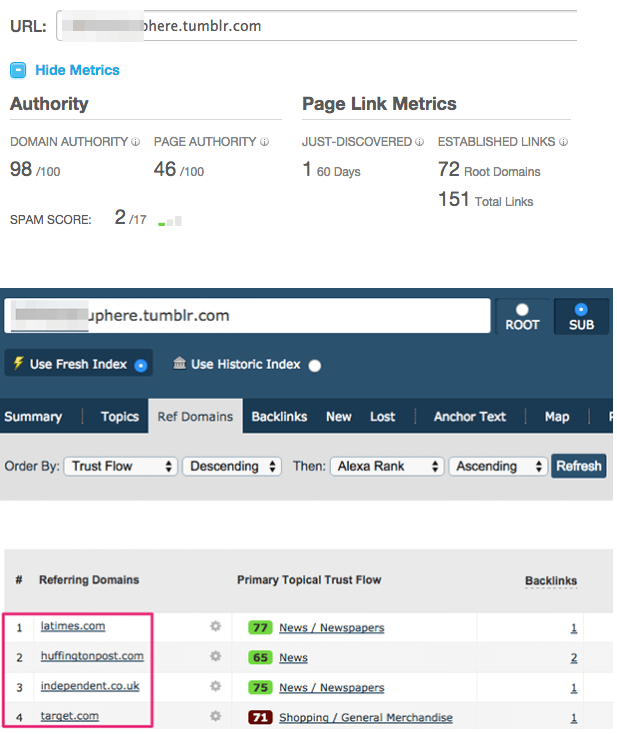Click the Just-Discovered info icon
The image size is (617, 734).
420,142
